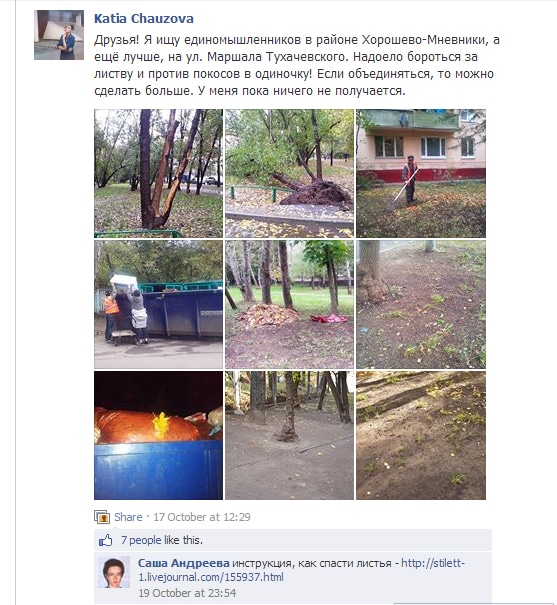Viewport: 557px width, 605px height.
Task: Open Katia Chauzova's profile picture
Action: [x=59, y=35]
